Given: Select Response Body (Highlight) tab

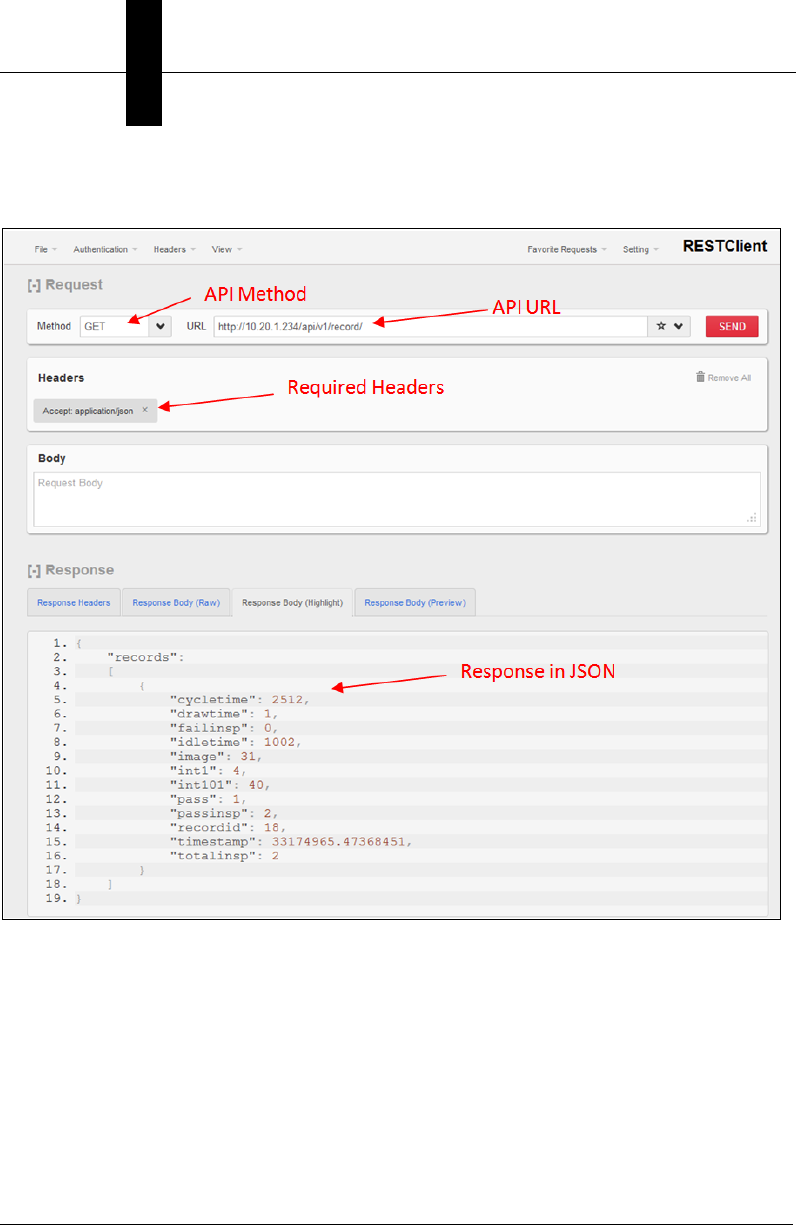Looking at the screenshot, I should [x=292, y=603].
